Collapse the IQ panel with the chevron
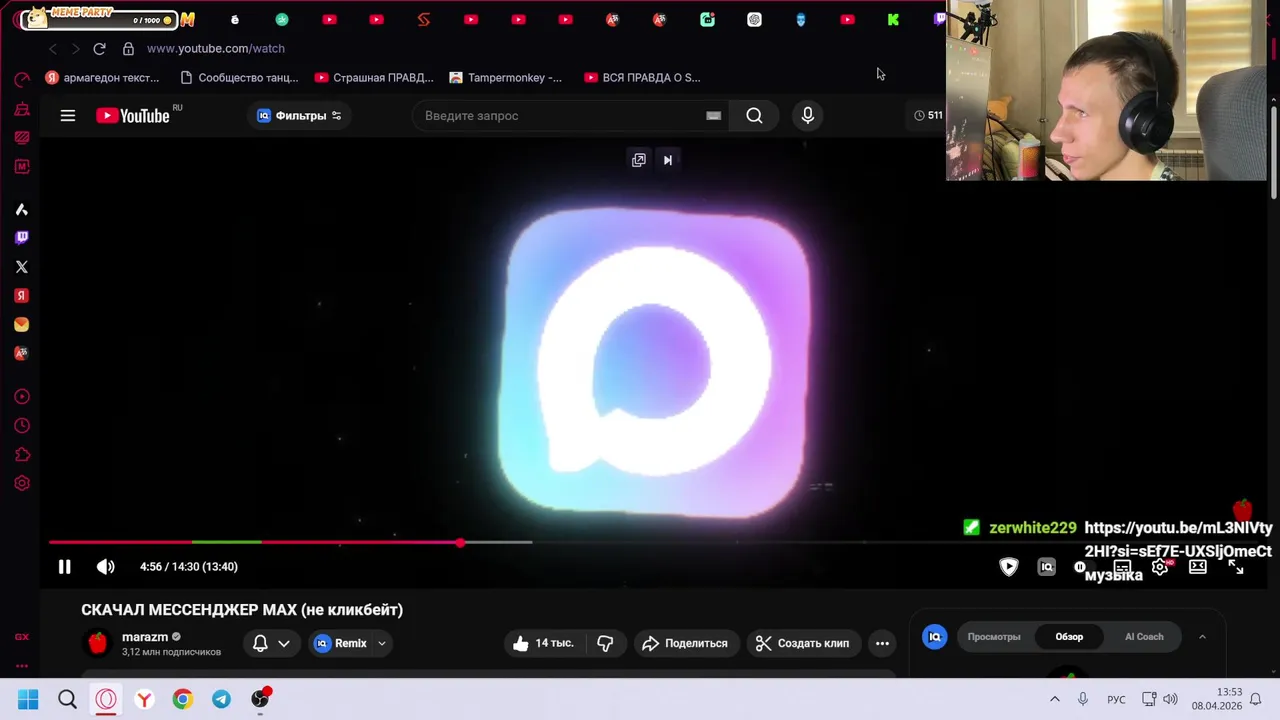Image resolution: width=1280 pixels, height=720 pixels. 1202,637
